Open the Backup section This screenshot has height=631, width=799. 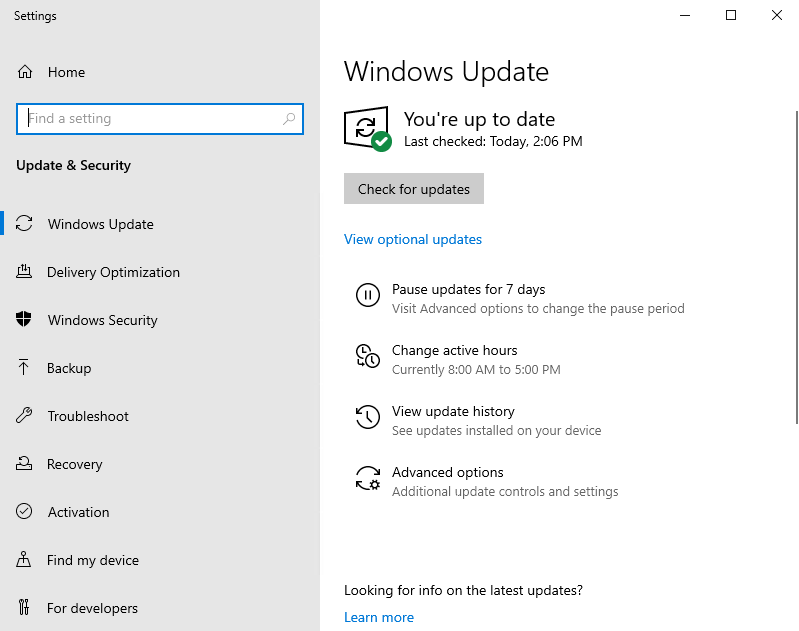pyautogui.click(x=69, y=367)
